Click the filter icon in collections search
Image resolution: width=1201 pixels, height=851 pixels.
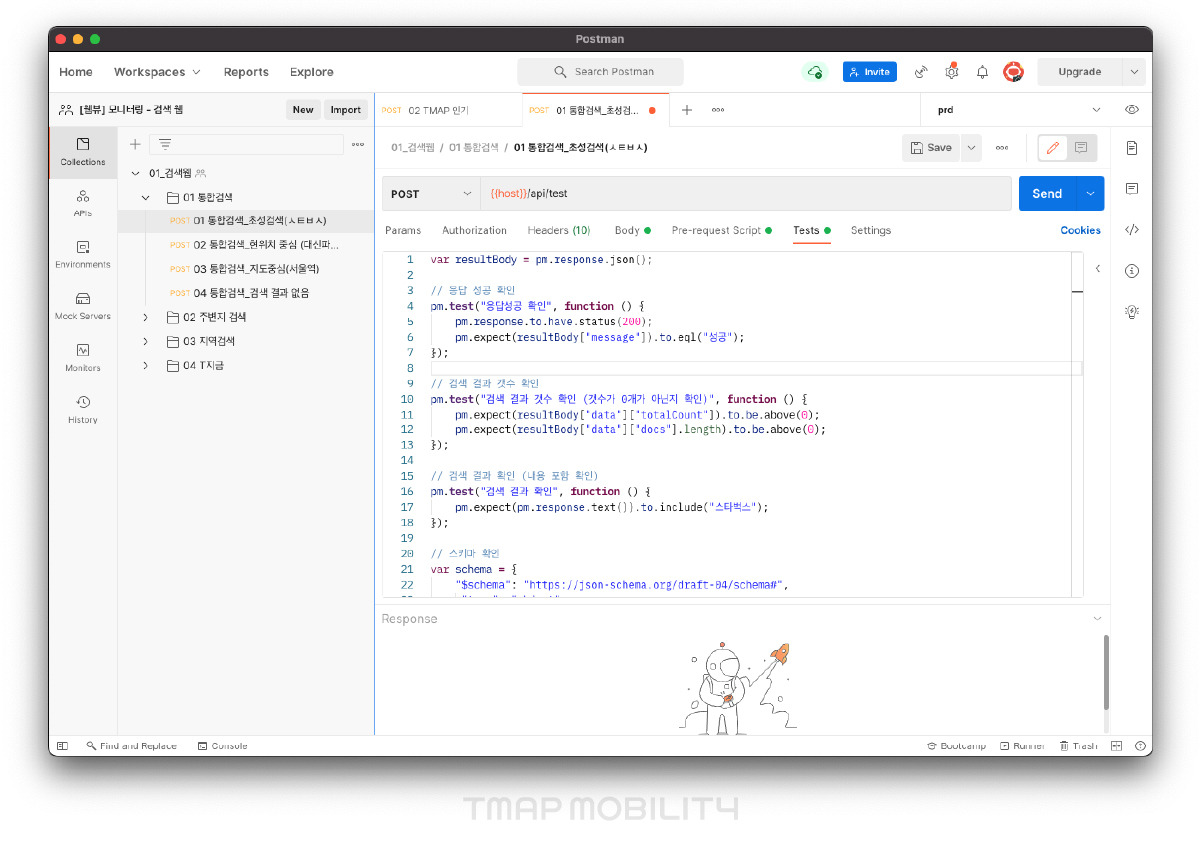(x=165, y=144)
